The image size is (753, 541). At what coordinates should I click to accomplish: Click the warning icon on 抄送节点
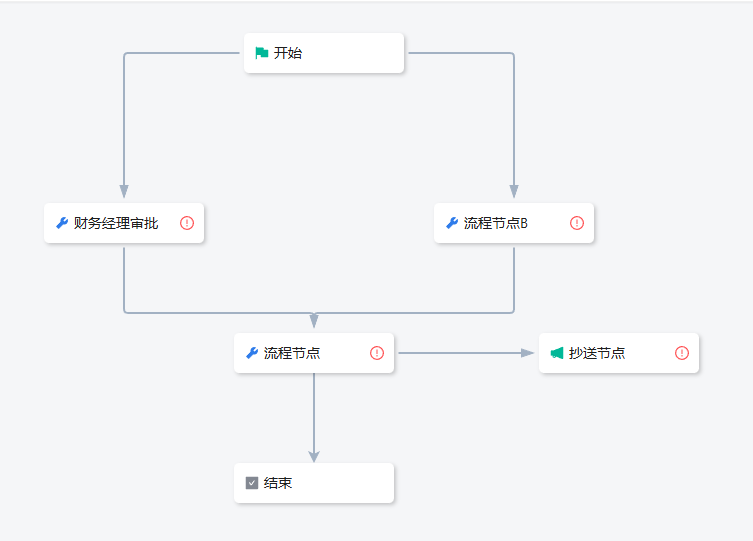click(682, 353)
